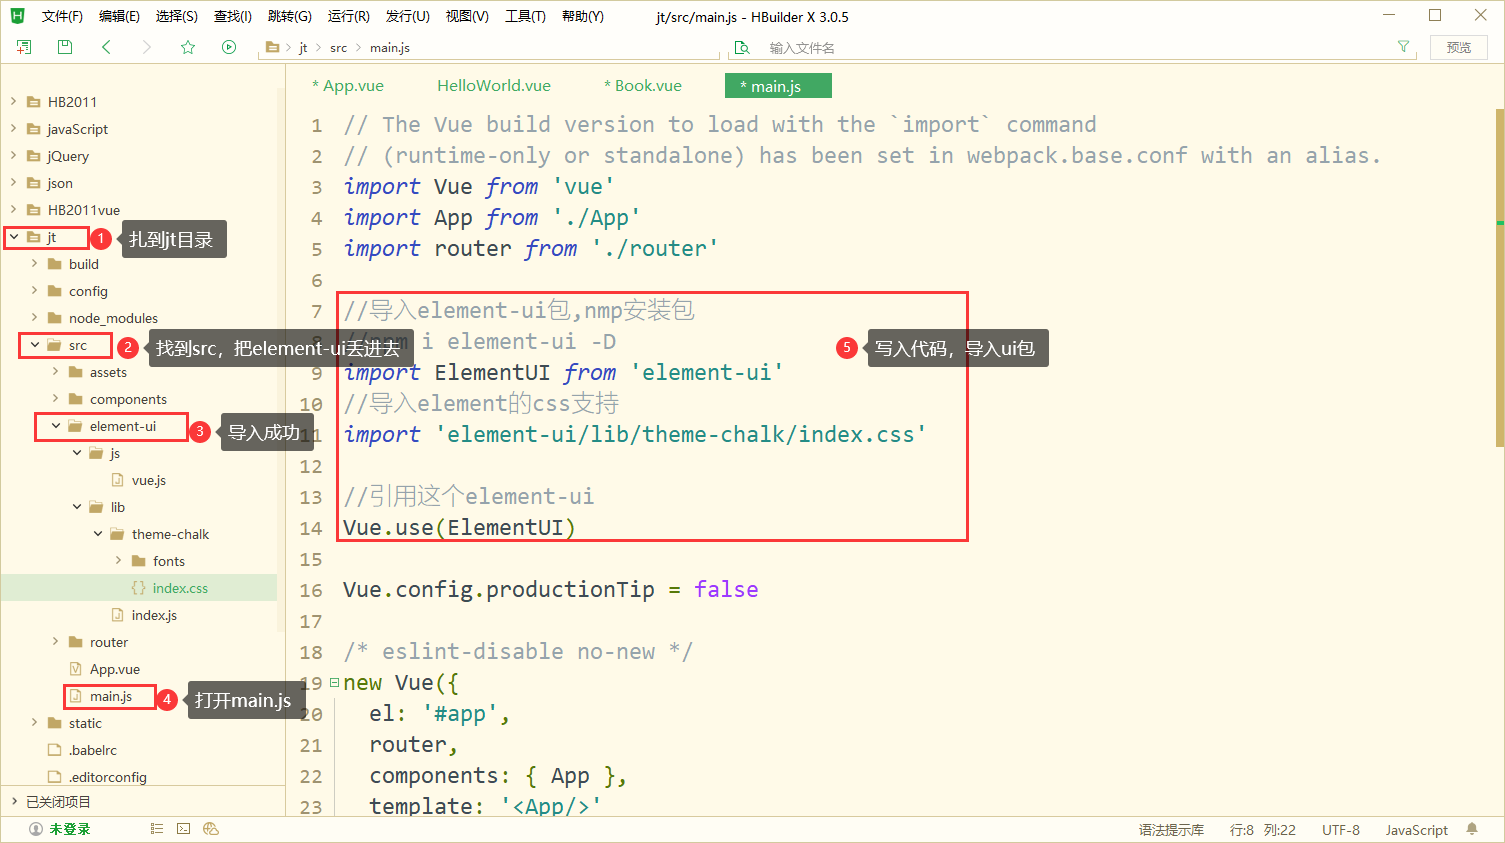
Task: Create a new file with the new-file icon
Action: point(23,46)
